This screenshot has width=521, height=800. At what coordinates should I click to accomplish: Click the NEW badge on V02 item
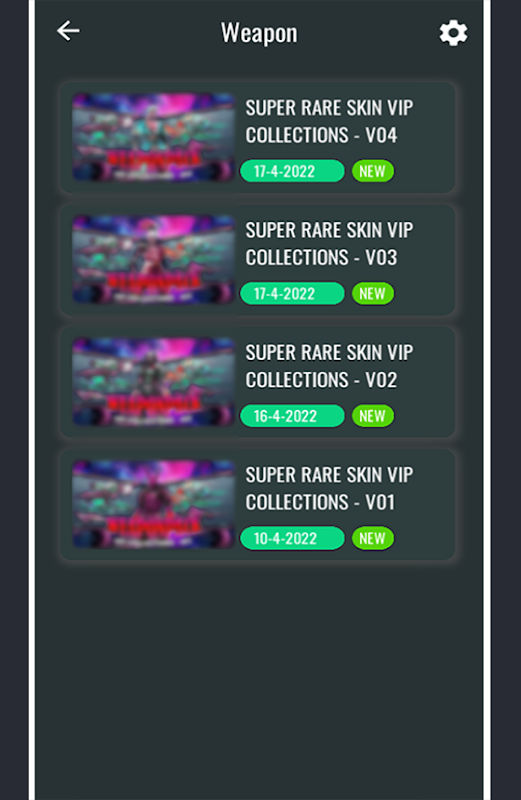click(373, 416)
